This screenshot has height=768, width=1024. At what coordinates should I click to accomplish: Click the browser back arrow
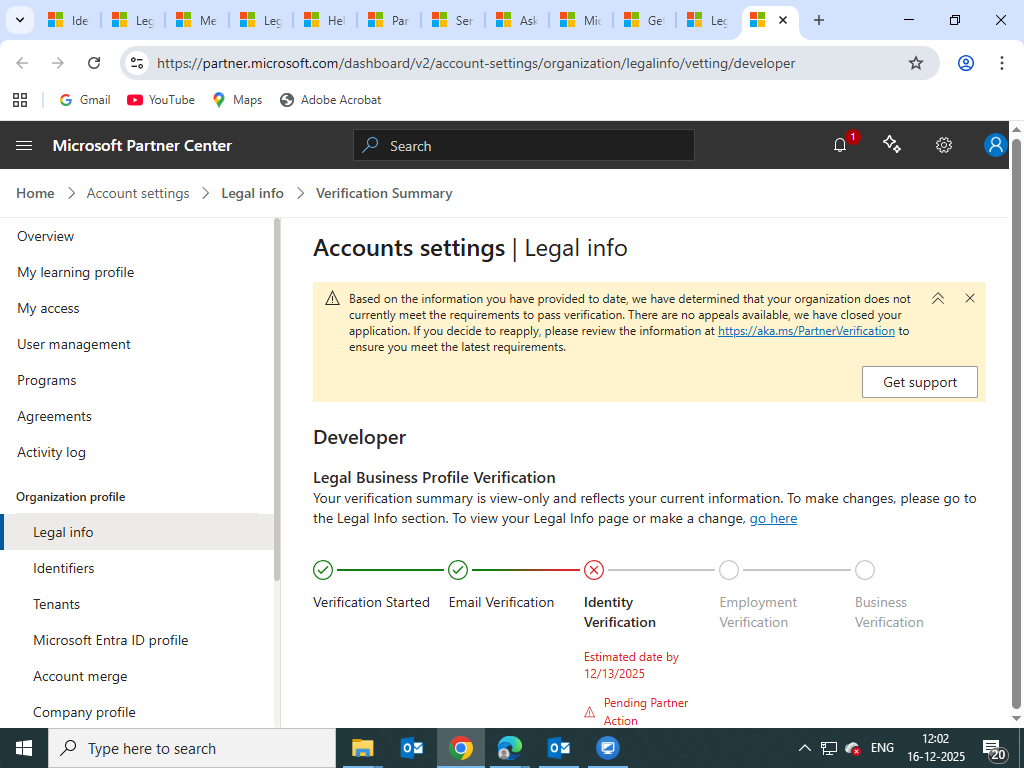(x=22, y=63)
